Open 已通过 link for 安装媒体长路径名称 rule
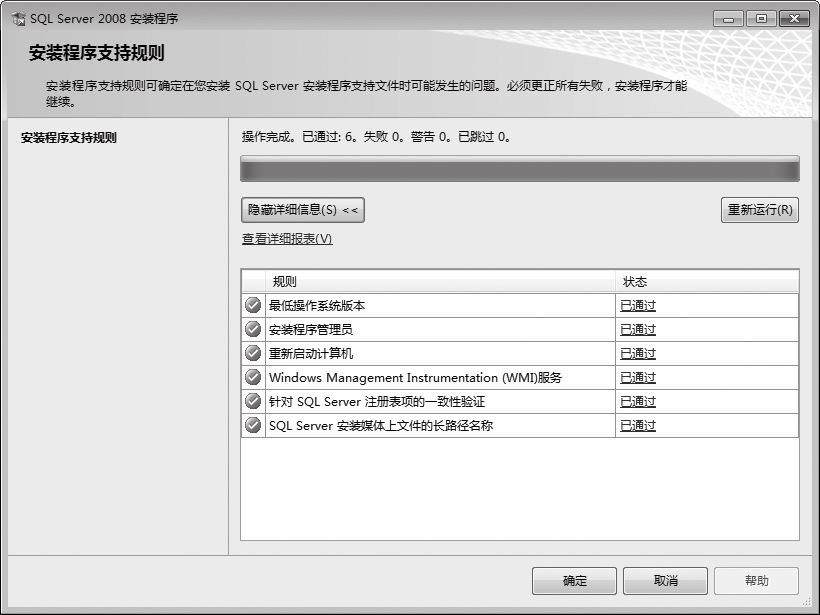 [x=638, y=426]
